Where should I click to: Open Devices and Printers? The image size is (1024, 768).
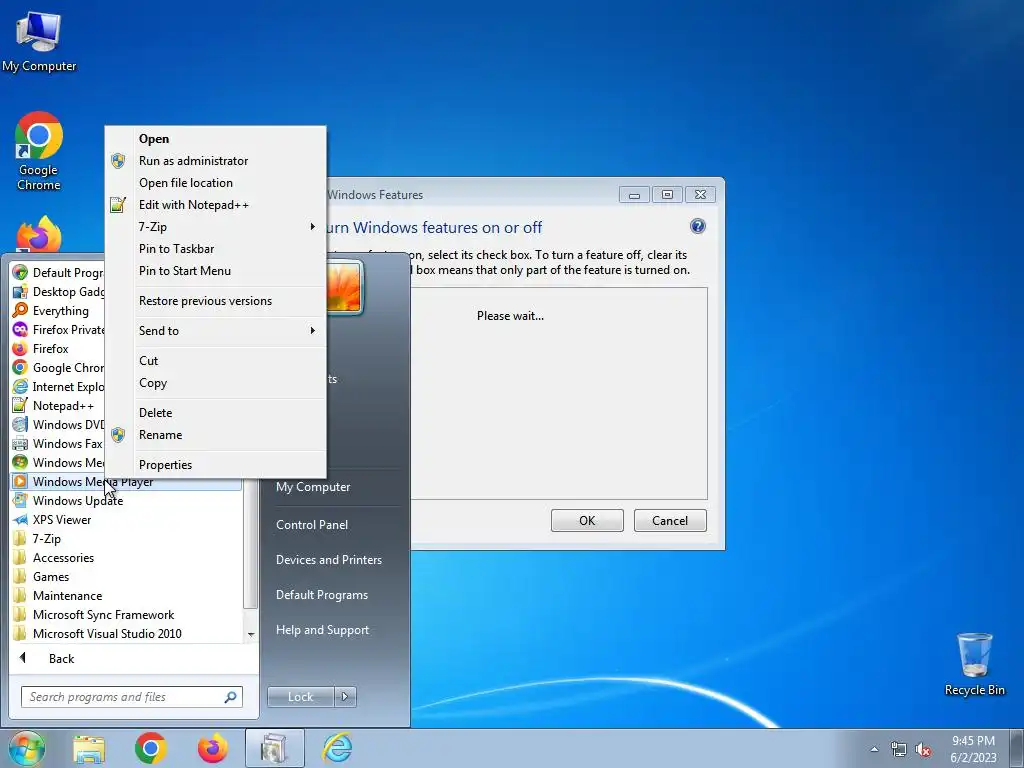click(328, 560)
